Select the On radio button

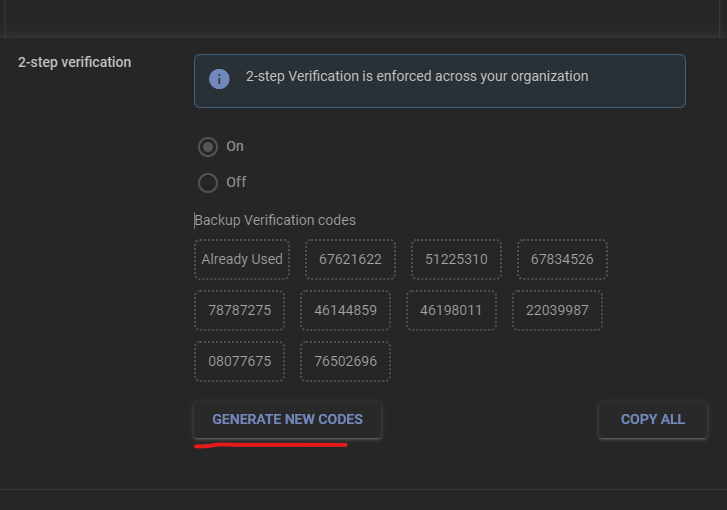pyautogui.click(x=208, y=147)
